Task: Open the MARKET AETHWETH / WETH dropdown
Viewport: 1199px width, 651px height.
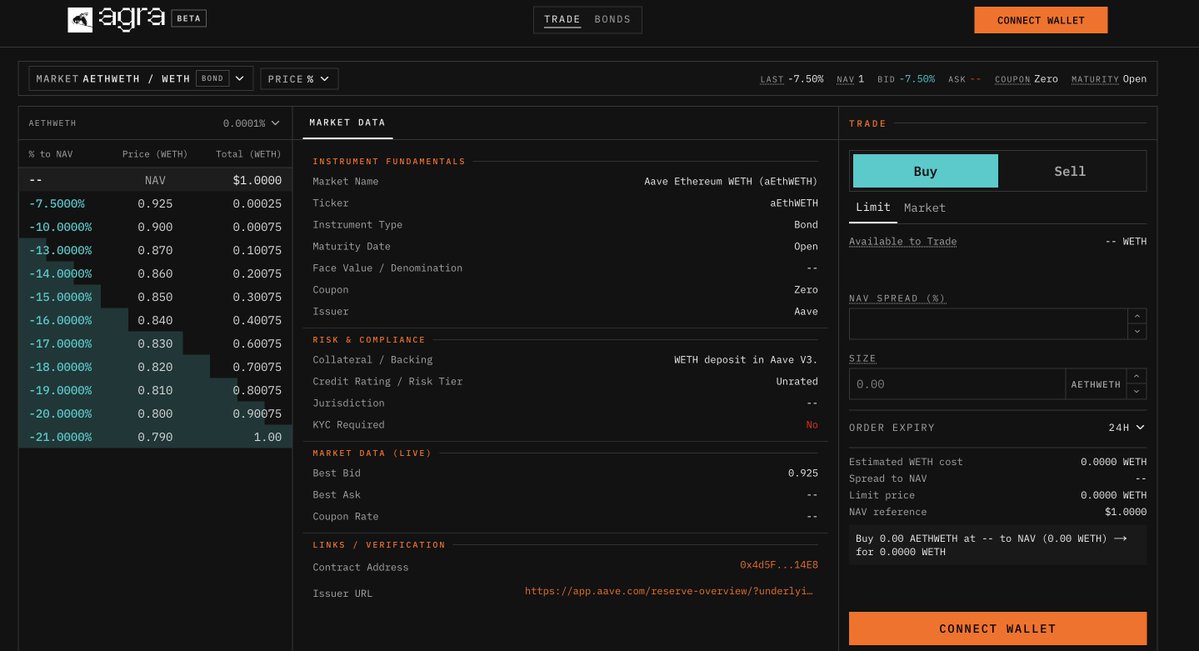Action: 141,79
